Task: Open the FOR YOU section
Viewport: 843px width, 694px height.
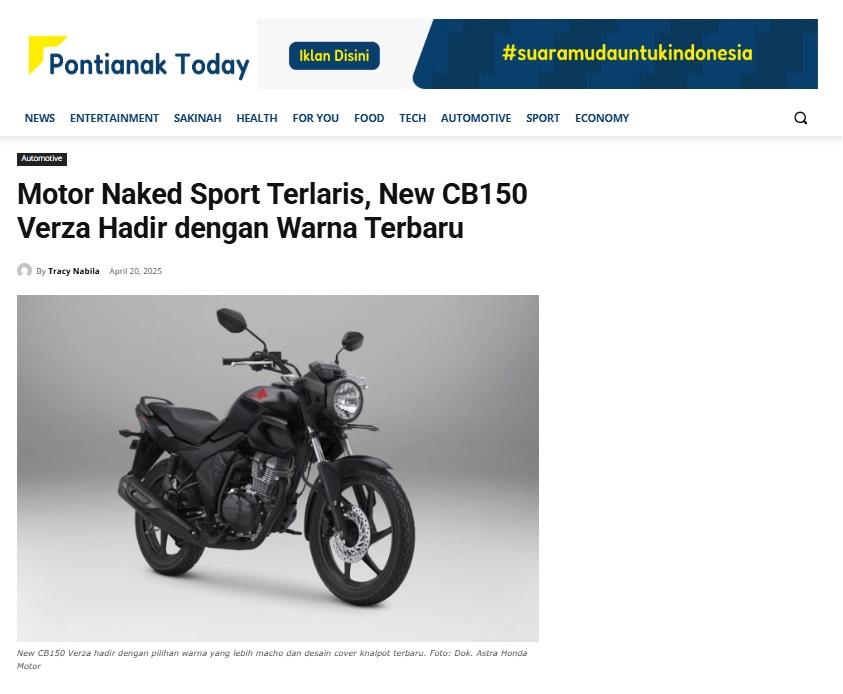Action: click(x=316, y=118)
